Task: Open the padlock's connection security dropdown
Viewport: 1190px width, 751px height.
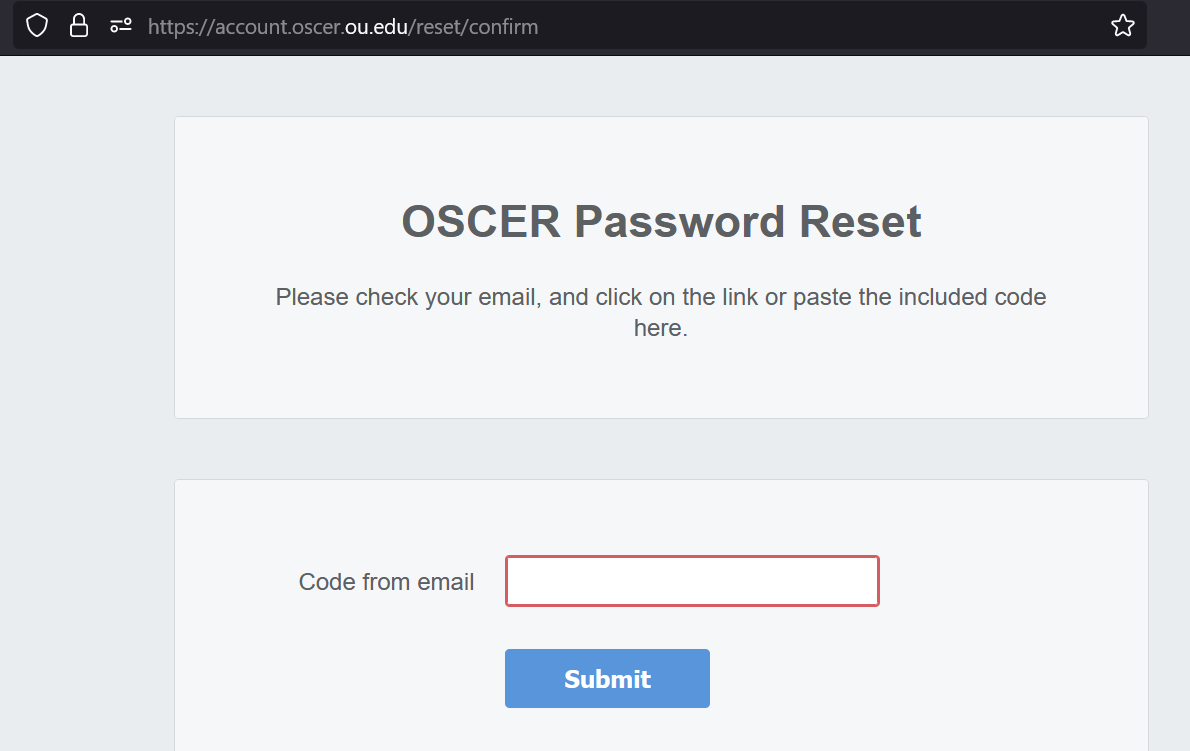Action: (x=78, y=25)
